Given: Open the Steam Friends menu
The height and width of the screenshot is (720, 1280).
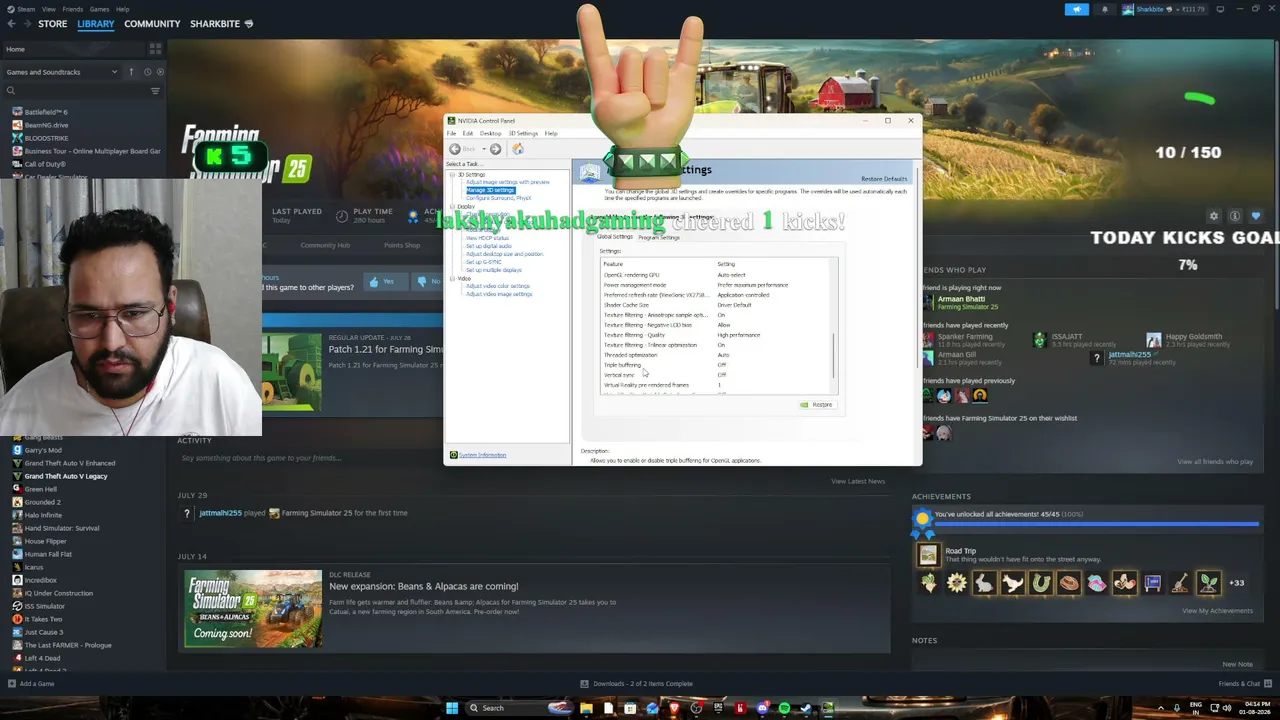Looking at the screenshot, I should (73, 9).
